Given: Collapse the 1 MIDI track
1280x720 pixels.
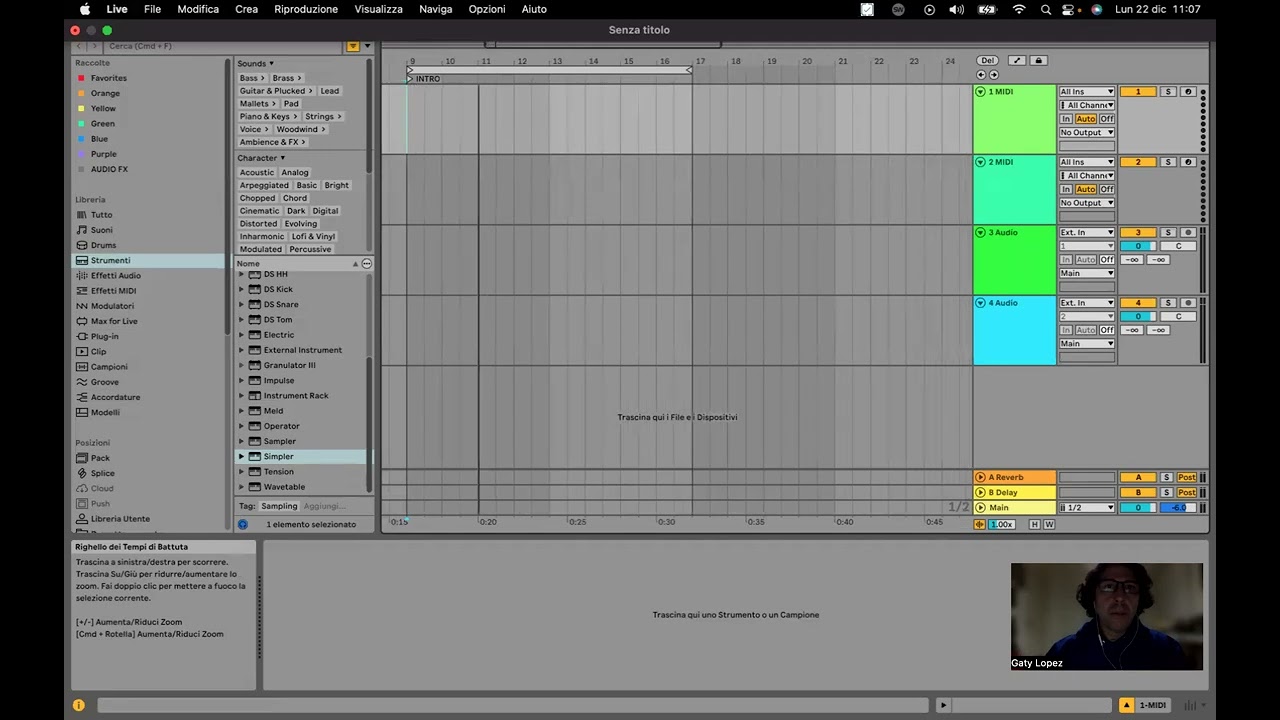Looking at the screenshot, I should point(980,92).
